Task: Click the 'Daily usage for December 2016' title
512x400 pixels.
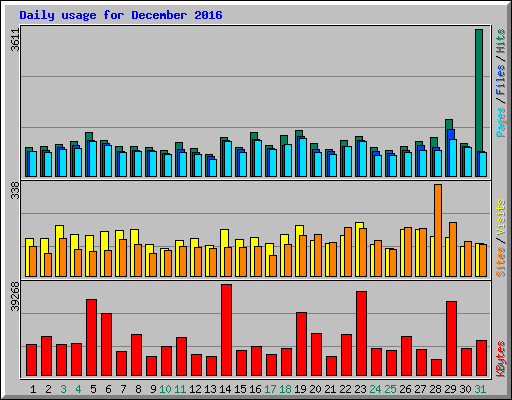Action: coord(121,15)
